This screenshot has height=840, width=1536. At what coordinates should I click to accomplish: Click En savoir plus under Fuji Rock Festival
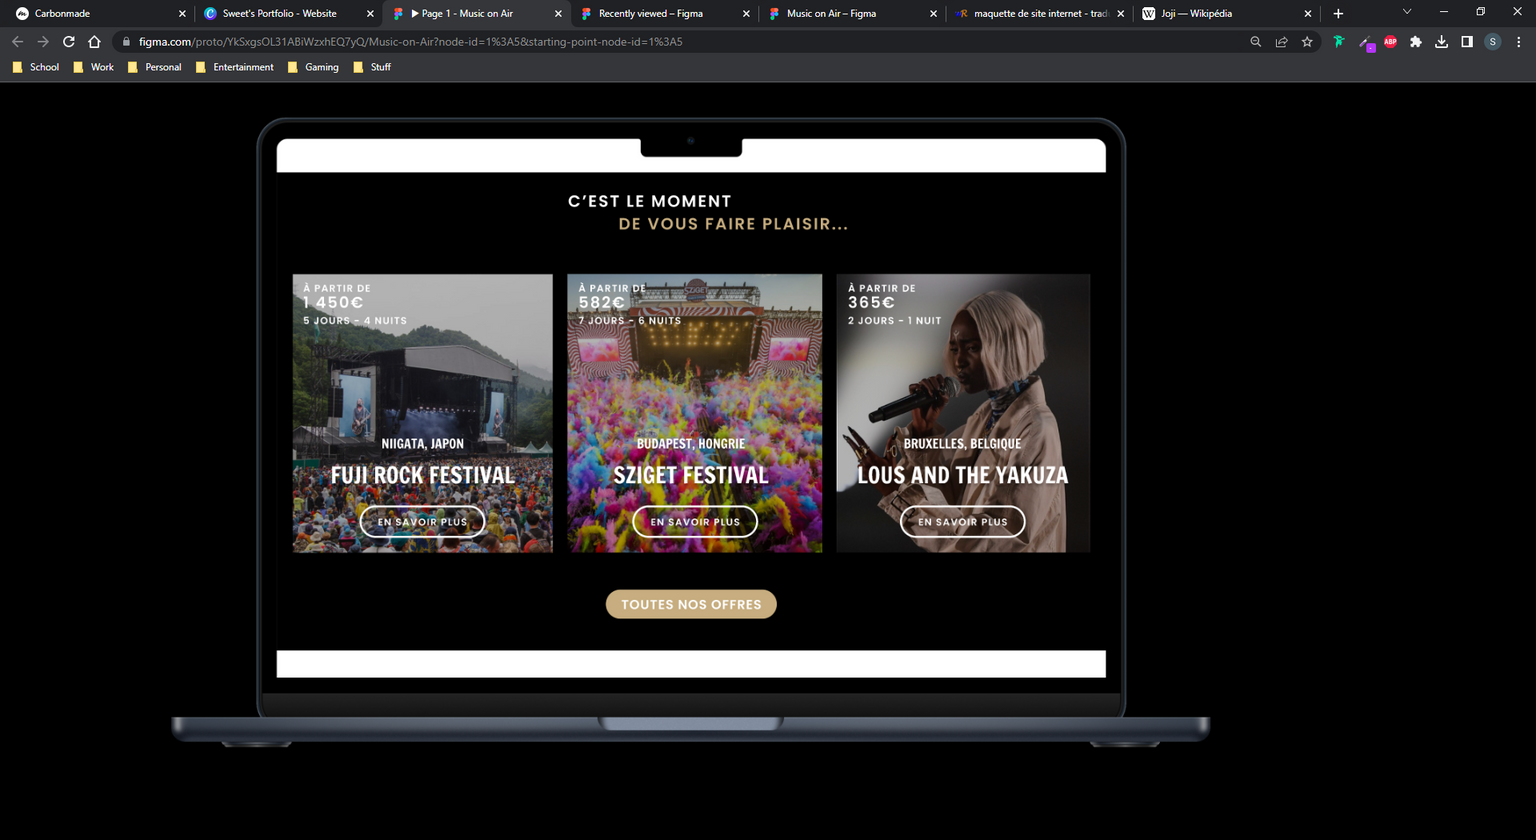pos(422,522)
